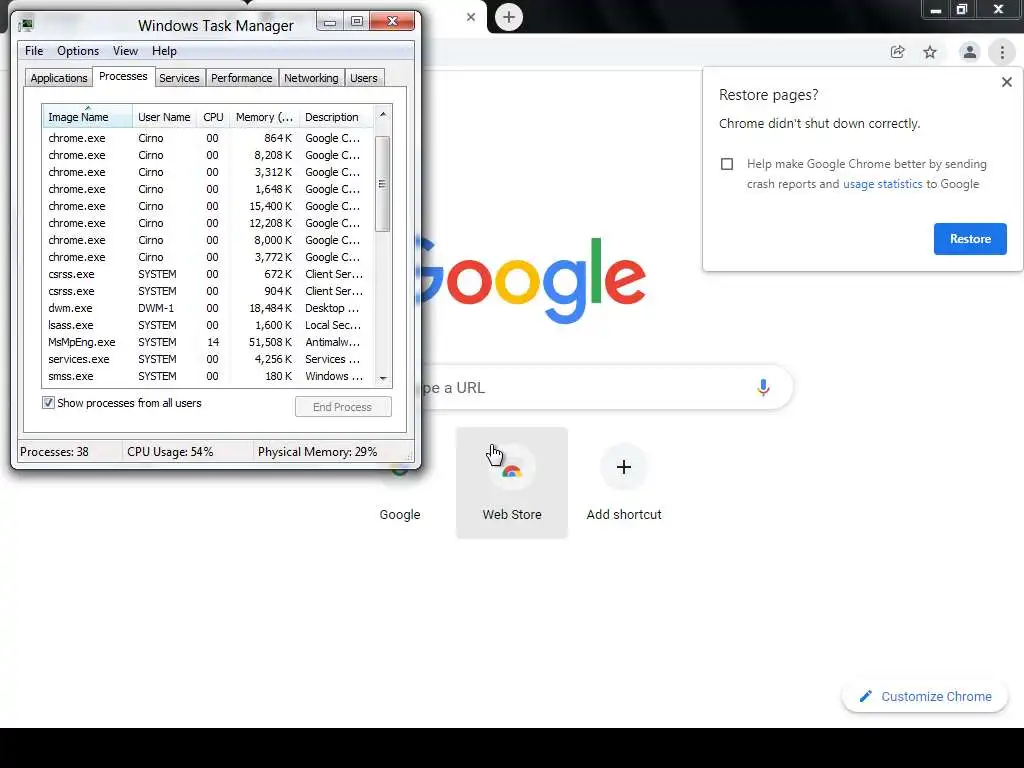Image resolution: width=1024 pixels, height=768 pixels.
Task: Select chrome.exe row using 864 K
Action: click(207, 138)
